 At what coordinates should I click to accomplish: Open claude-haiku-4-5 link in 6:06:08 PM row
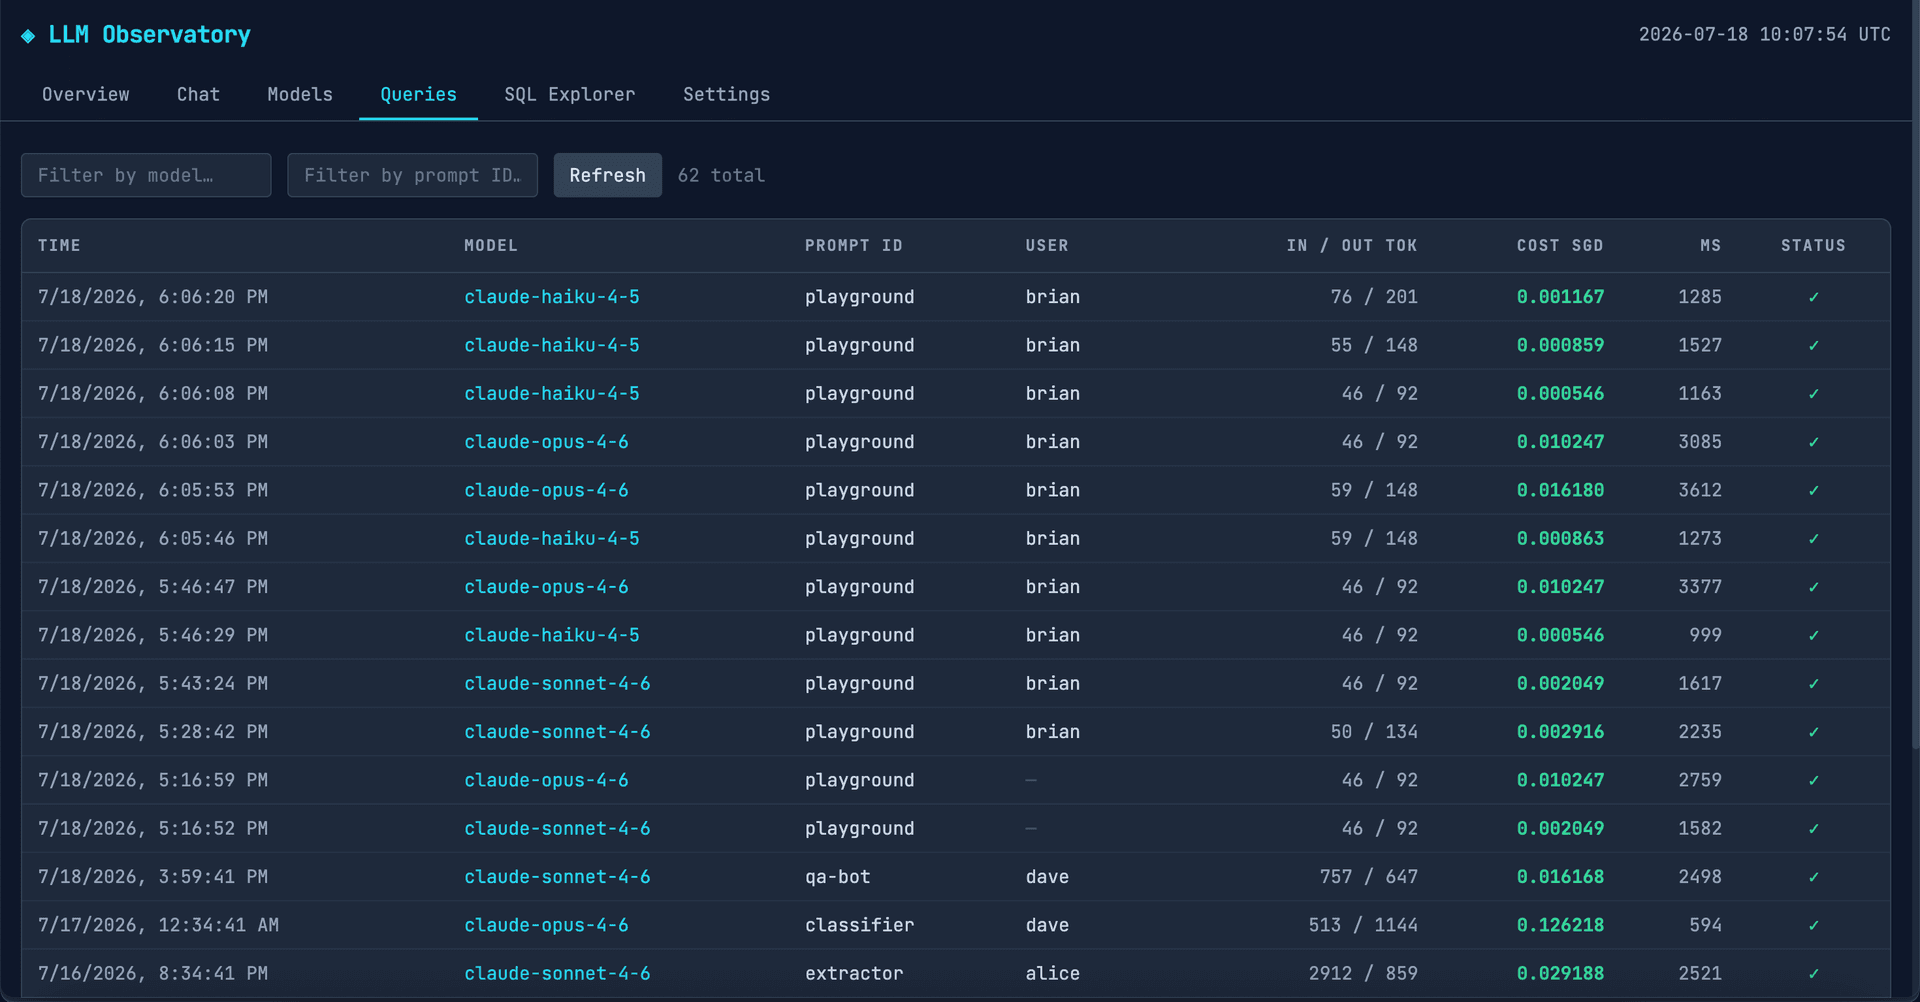[x=552, y=394]
